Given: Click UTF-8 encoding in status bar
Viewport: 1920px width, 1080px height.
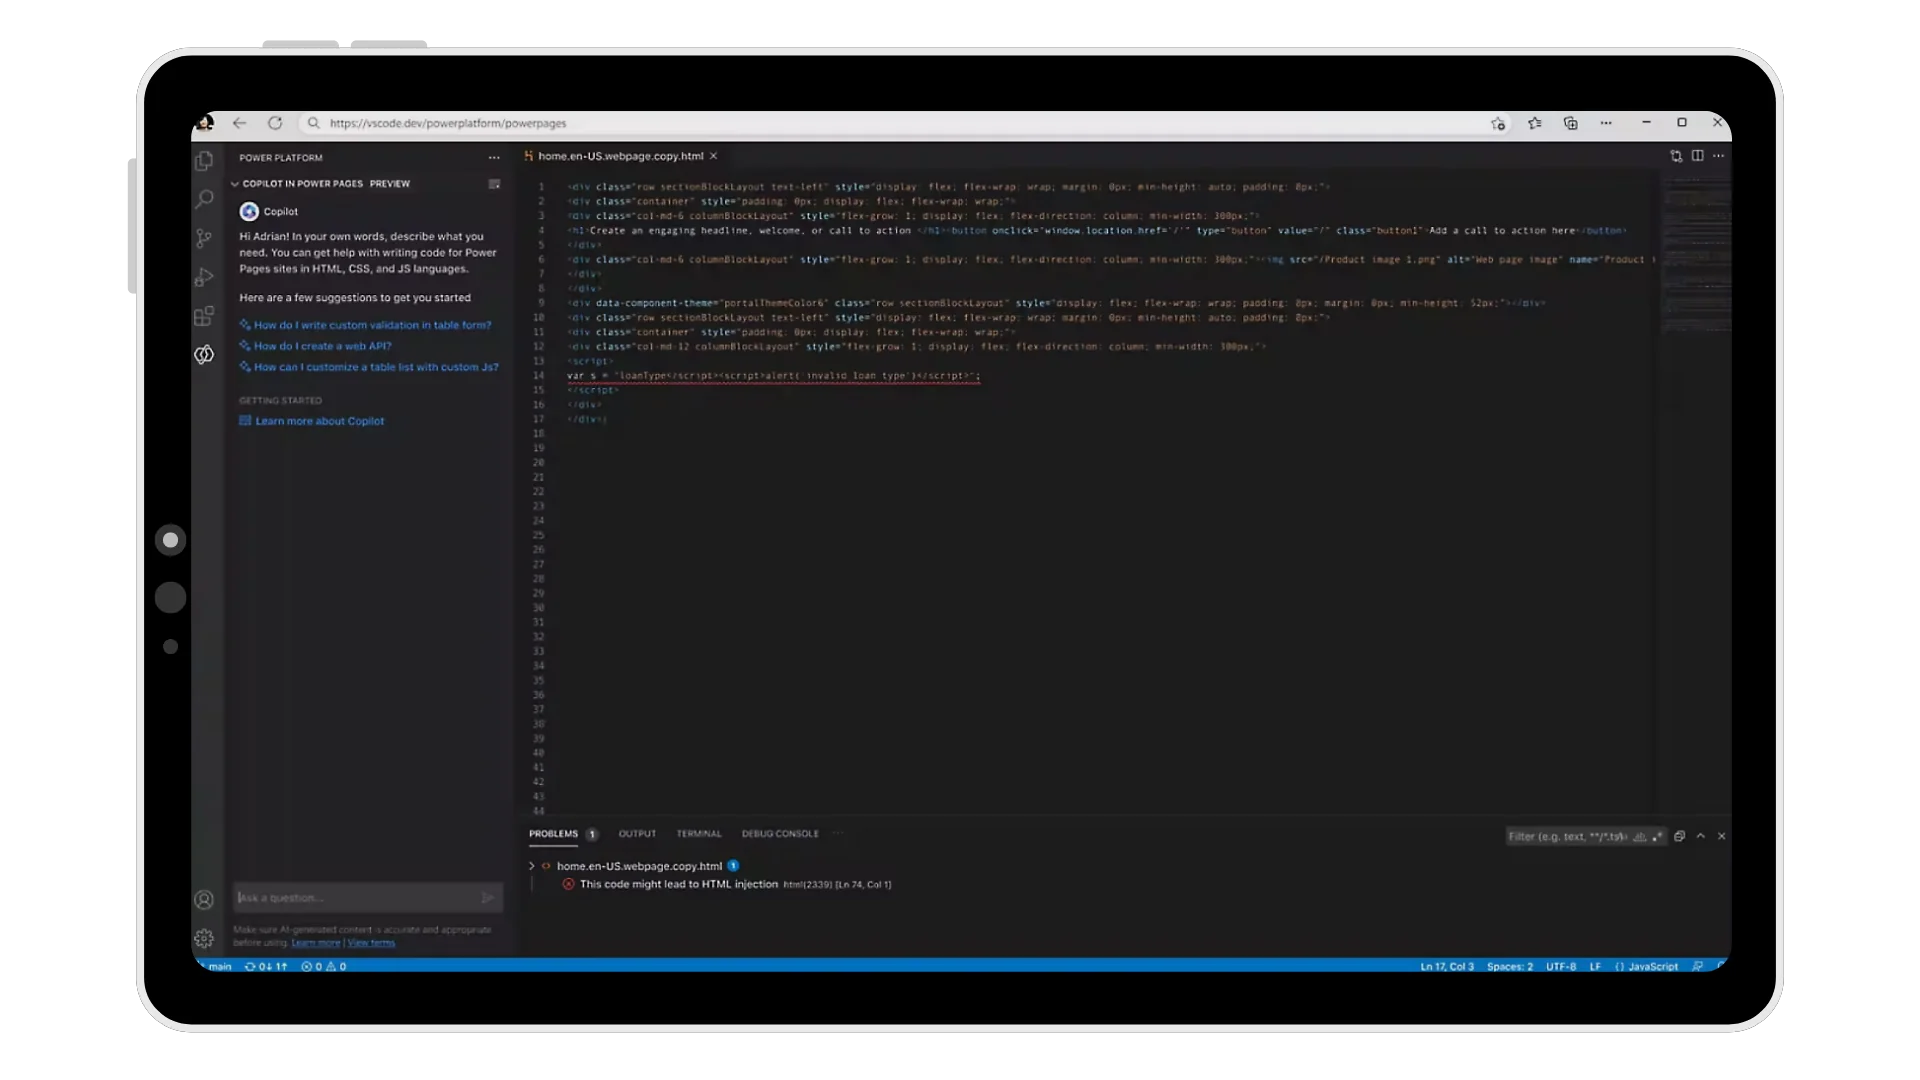Looking at the screenshot, I should pos(1561,966).
